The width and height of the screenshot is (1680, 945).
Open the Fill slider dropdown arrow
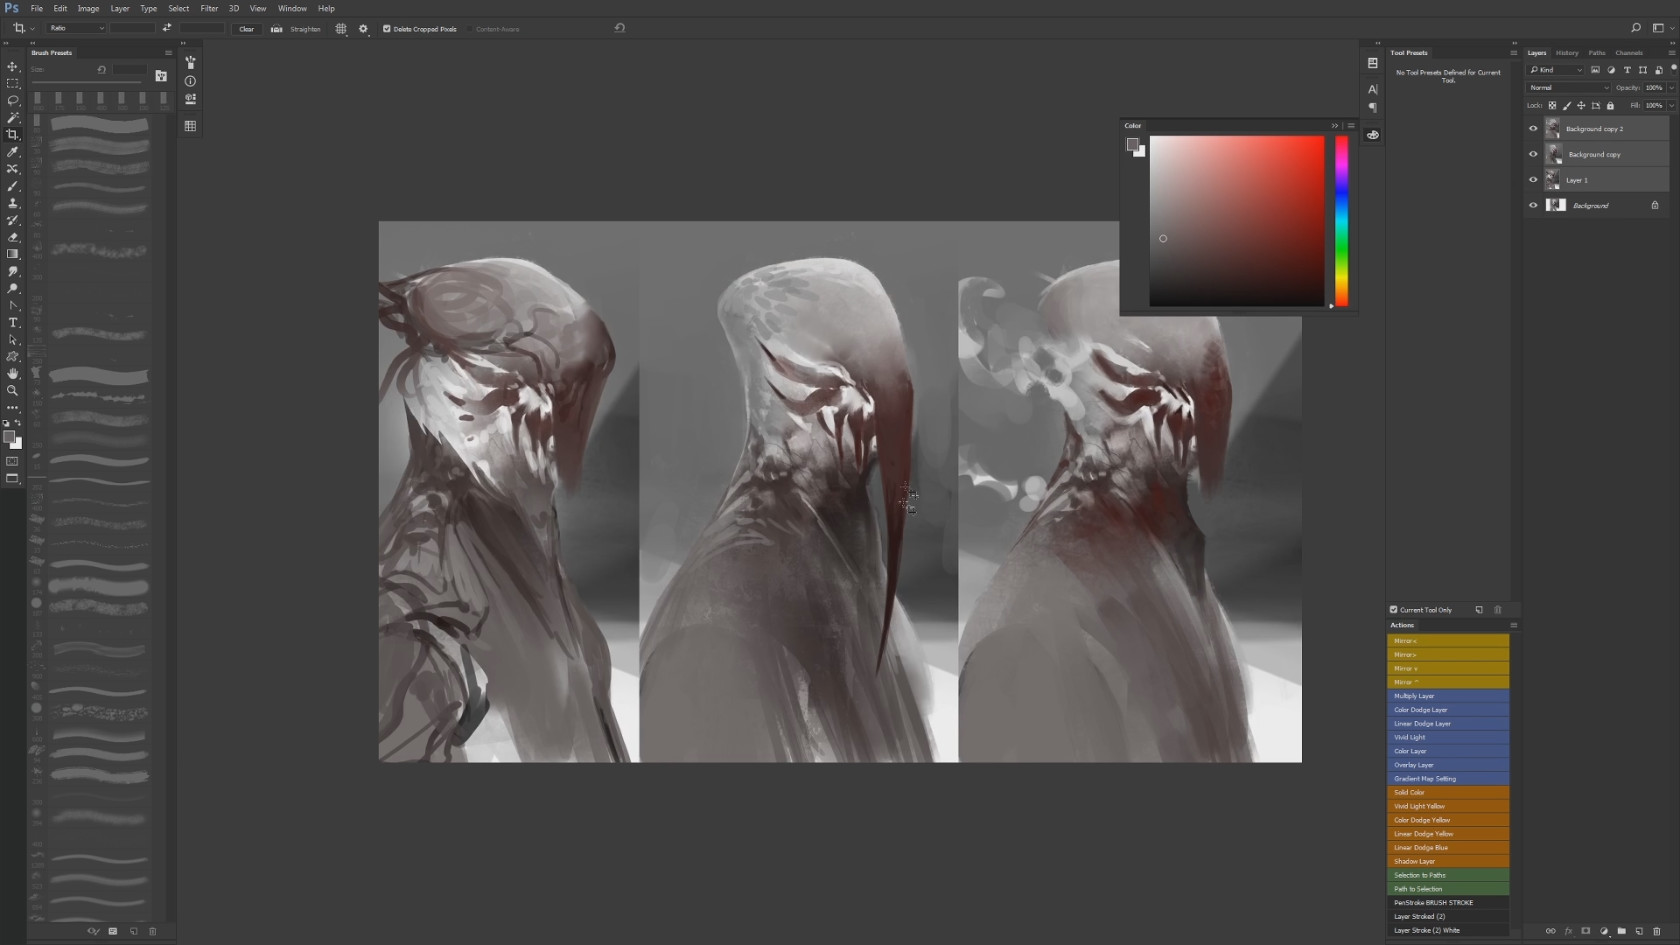1672,106
